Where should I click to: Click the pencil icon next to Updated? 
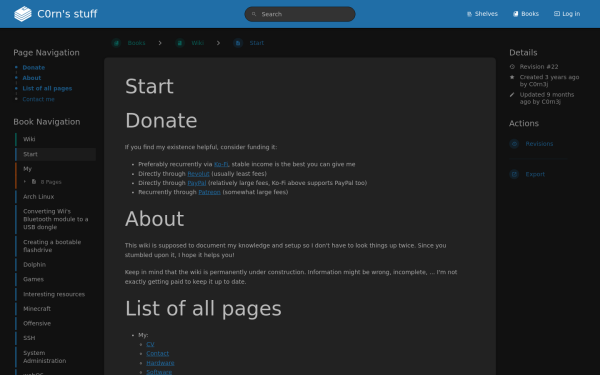point(512,95)
